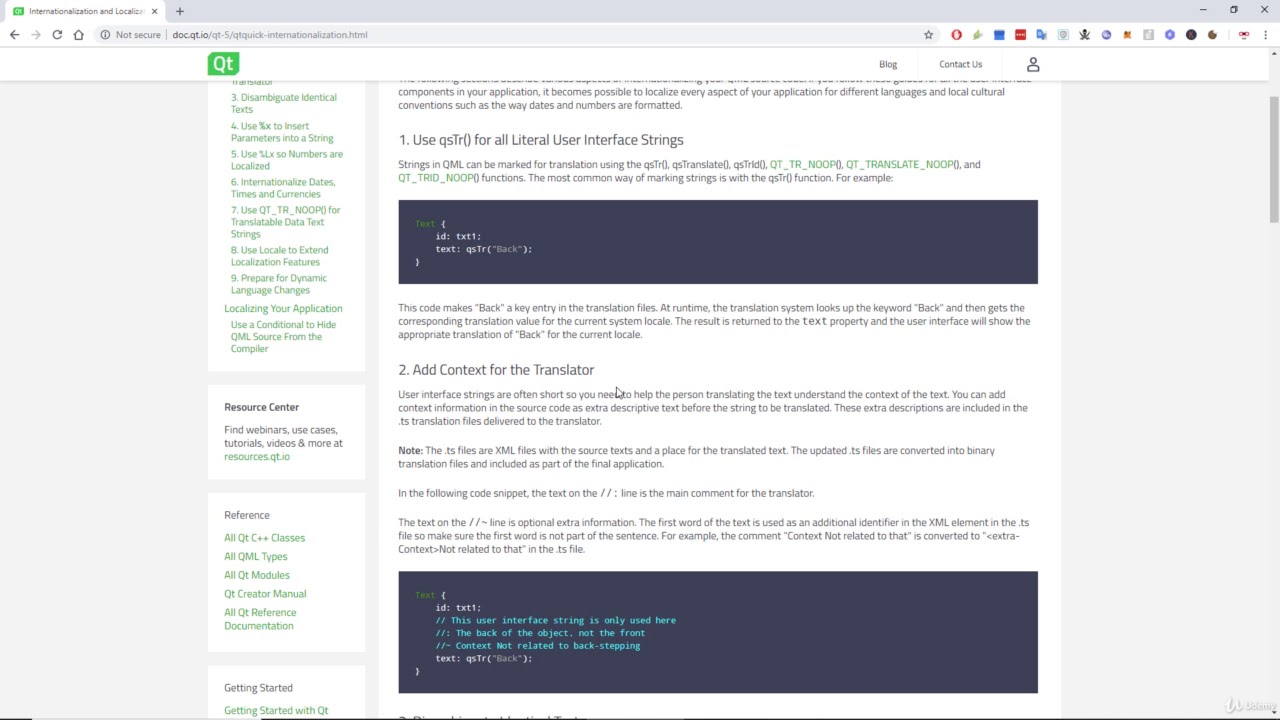The width and height of the screenshot is (1280, 720).
Task: Click the first code block with qsTr("Back")
Action: point(718,242)
